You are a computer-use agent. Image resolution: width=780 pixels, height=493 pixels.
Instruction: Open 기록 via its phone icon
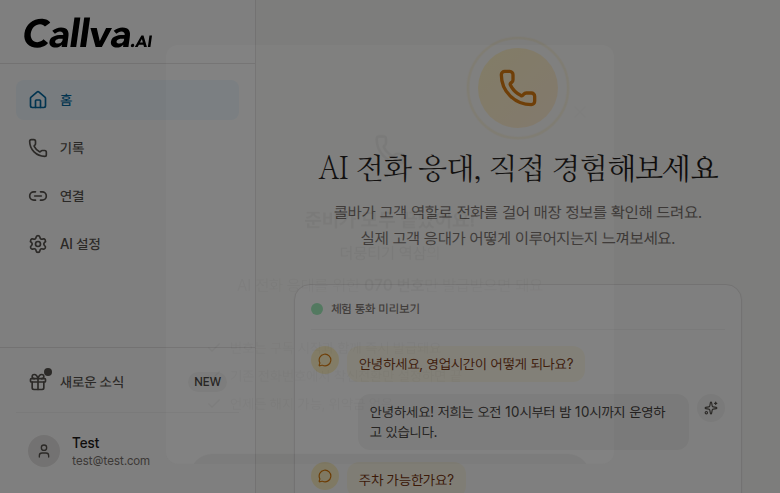pyautogui.click(x=38, y=148)
